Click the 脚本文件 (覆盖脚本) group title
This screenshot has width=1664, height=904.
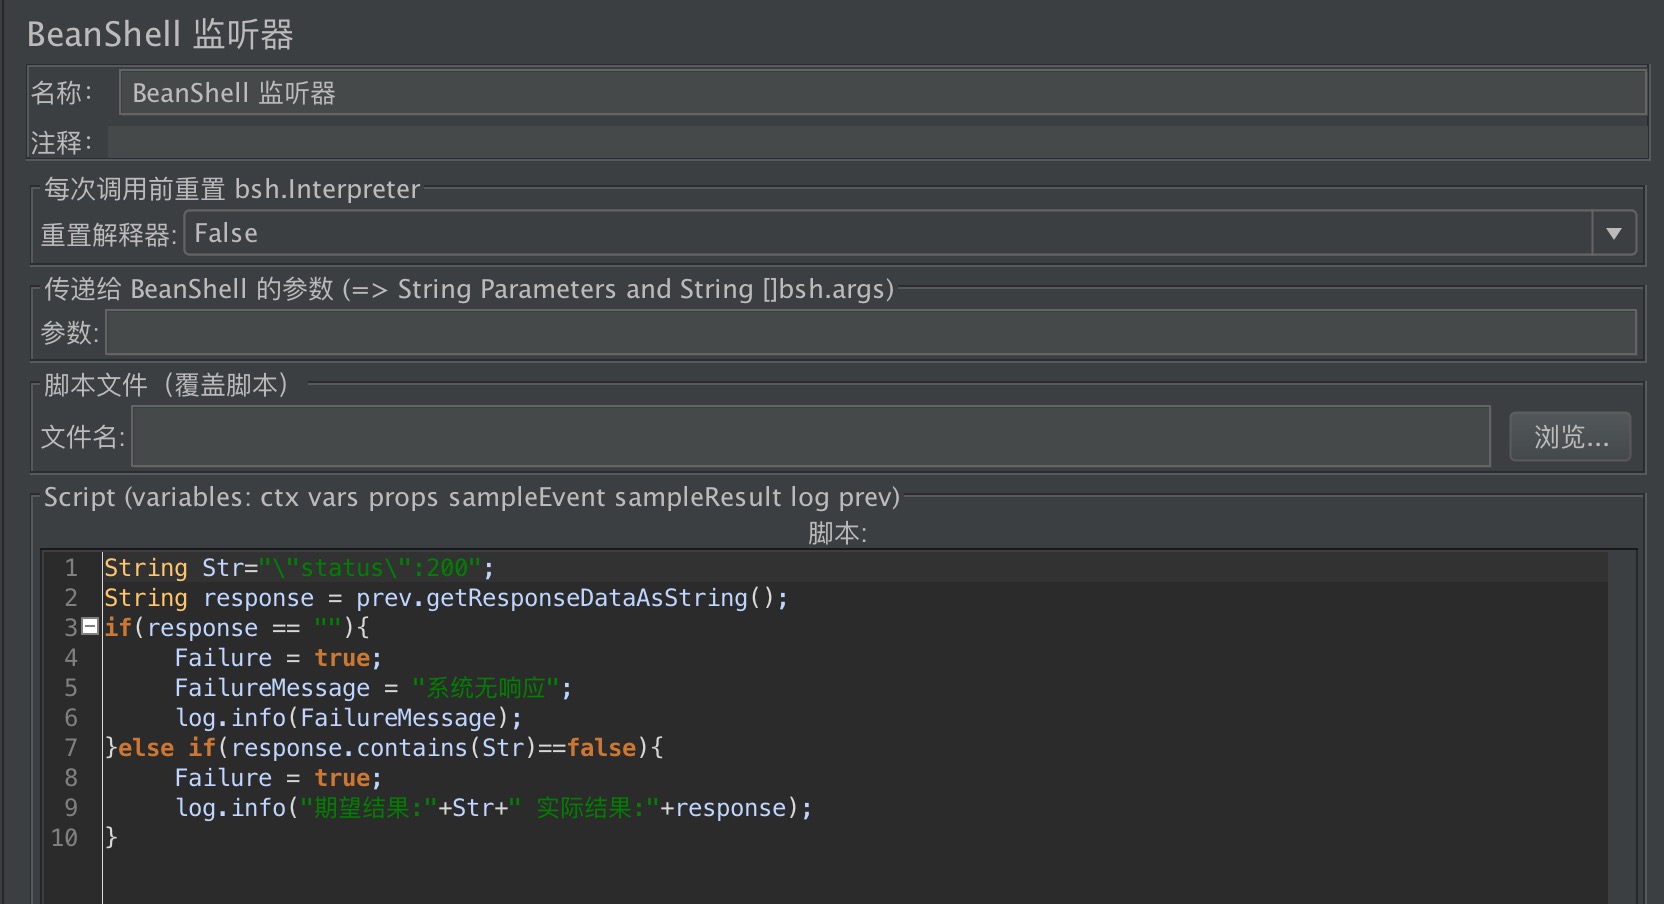point(168,385)
